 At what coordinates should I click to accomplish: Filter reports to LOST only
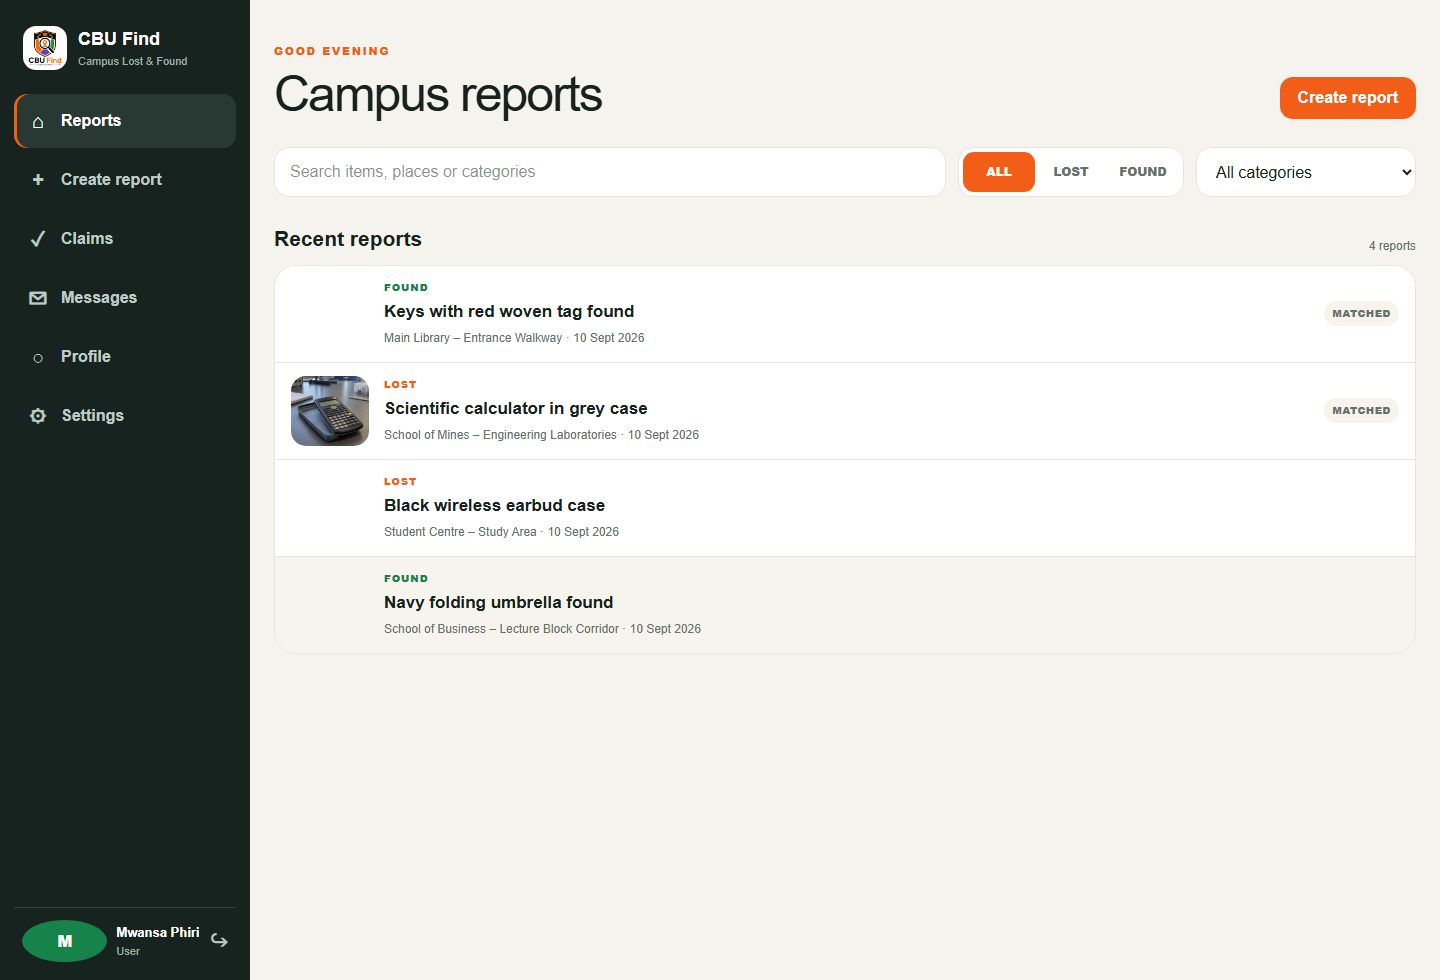[1071, 172]
